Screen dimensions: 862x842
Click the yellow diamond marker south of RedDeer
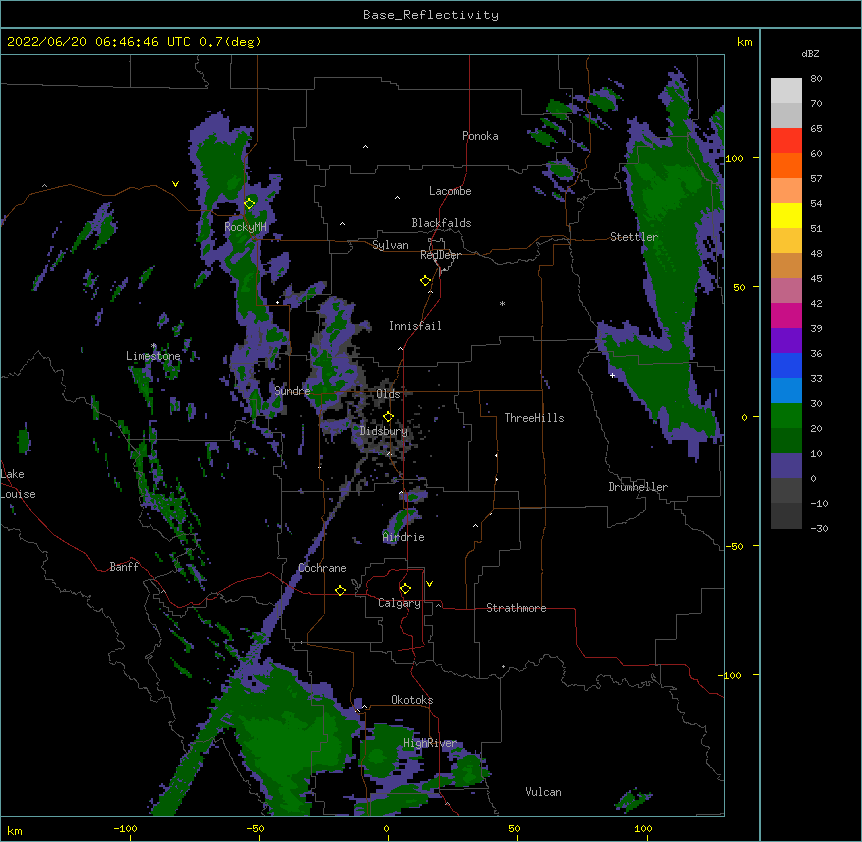(x=425, y=281)
